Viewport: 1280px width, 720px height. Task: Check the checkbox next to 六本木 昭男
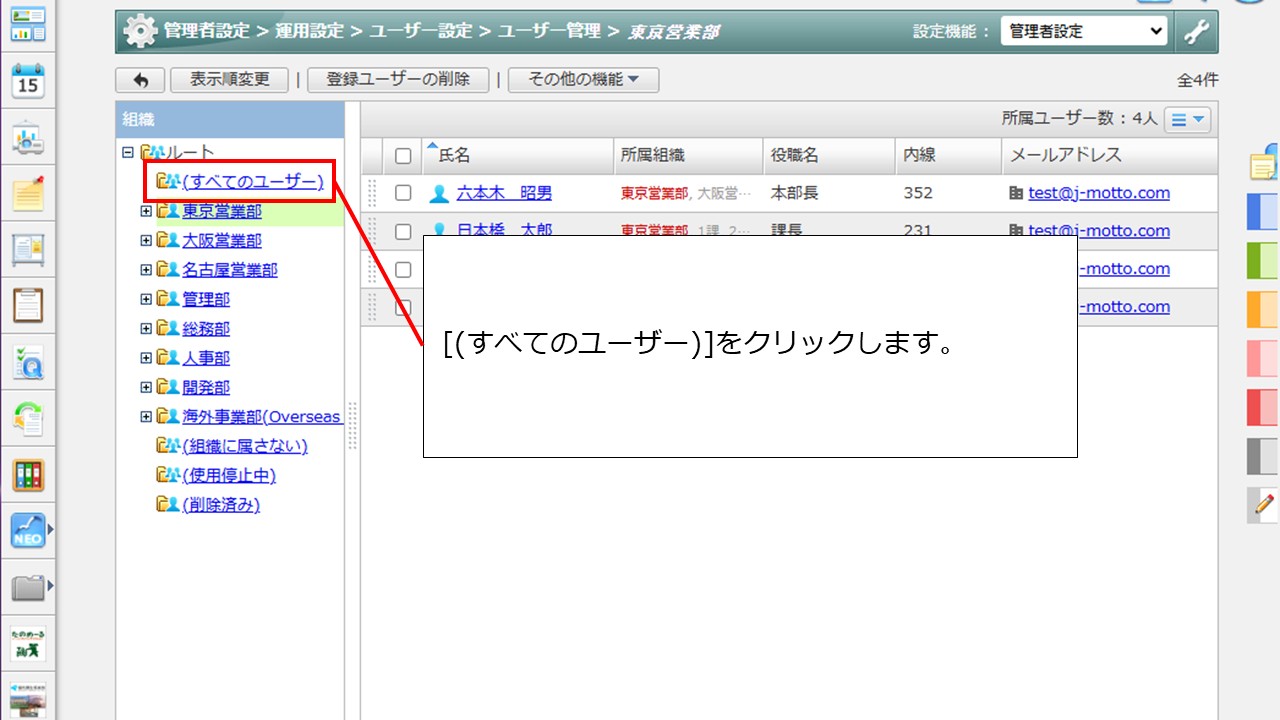tap(403, 193)
